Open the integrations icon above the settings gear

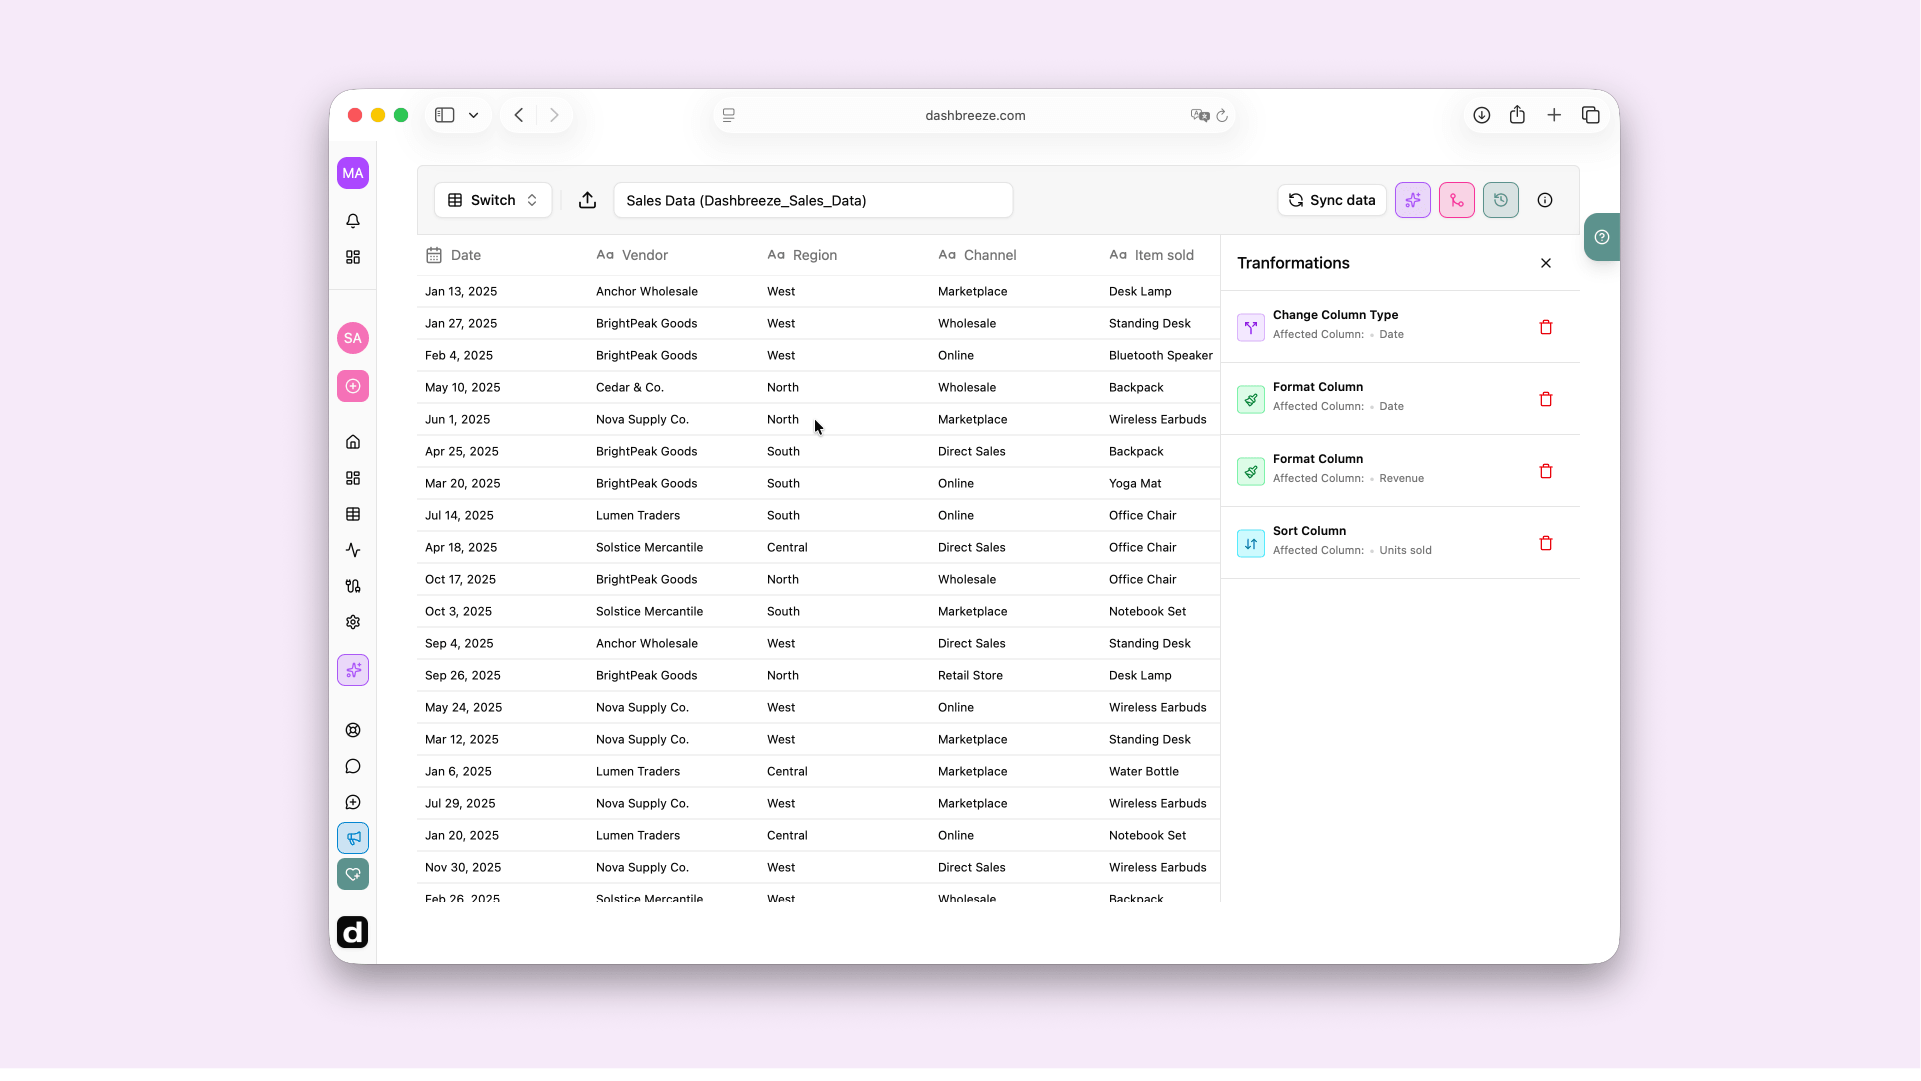(x=353, y=586)
